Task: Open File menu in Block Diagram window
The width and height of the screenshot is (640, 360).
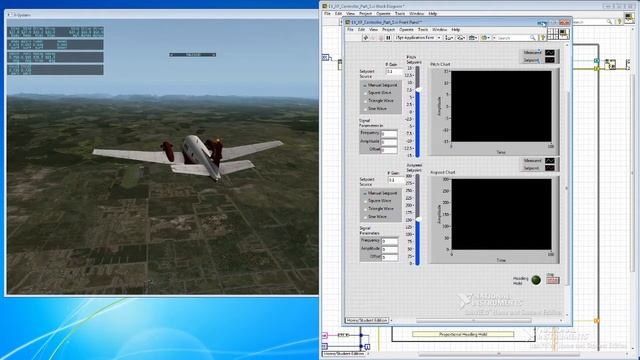Action: [327, 13]
